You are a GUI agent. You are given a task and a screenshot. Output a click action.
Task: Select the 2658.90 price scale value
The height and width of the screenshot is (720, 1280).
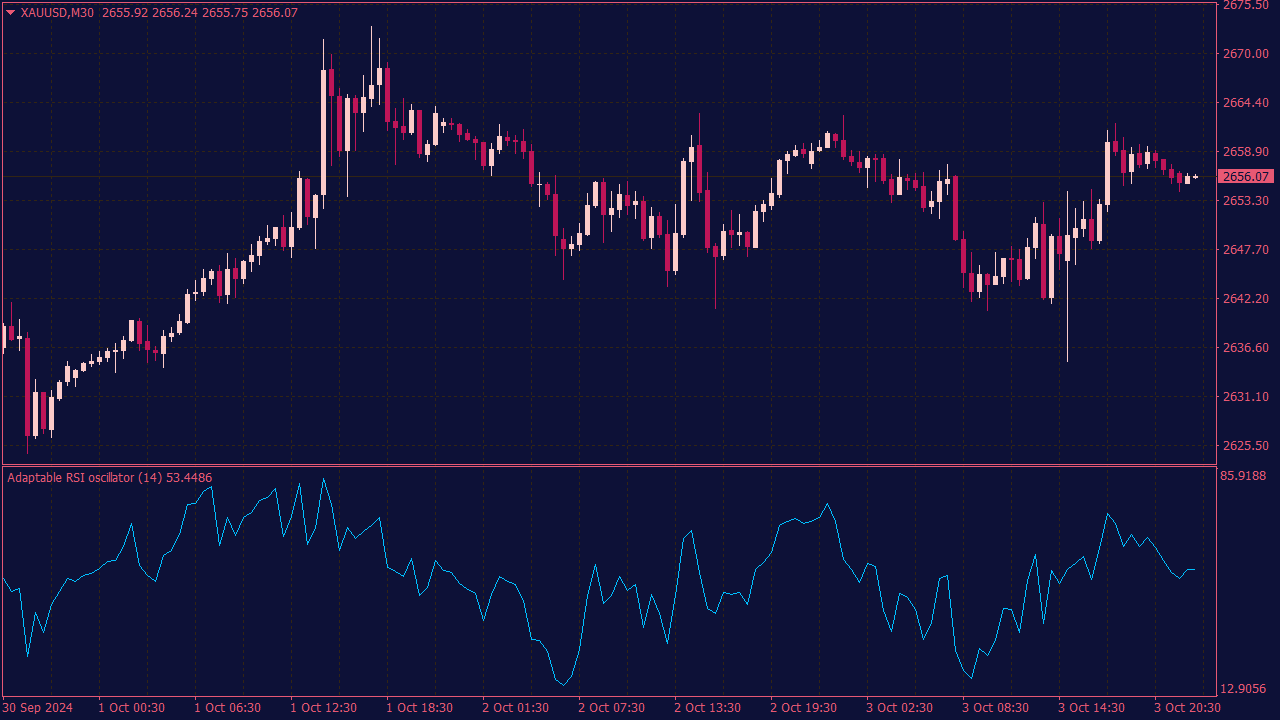pos(1245,152)
